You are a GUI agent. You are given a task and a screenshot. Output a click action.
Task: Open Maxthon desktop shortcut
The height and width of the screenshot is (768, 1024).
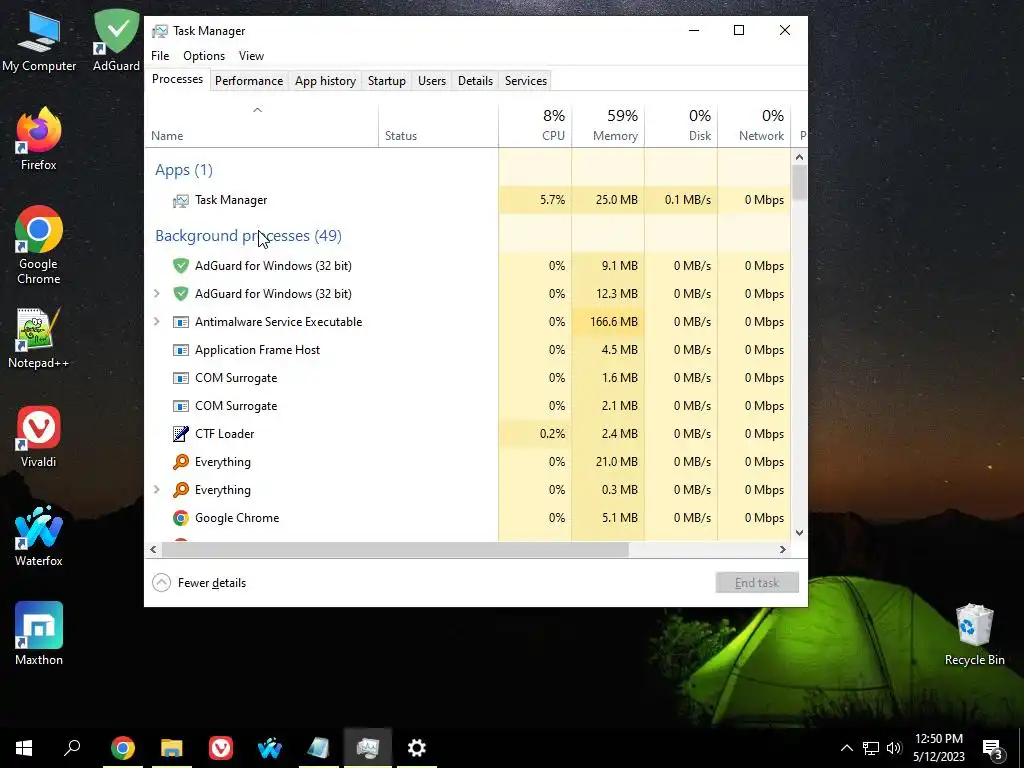pyautogui.click(x=39, y=633)
